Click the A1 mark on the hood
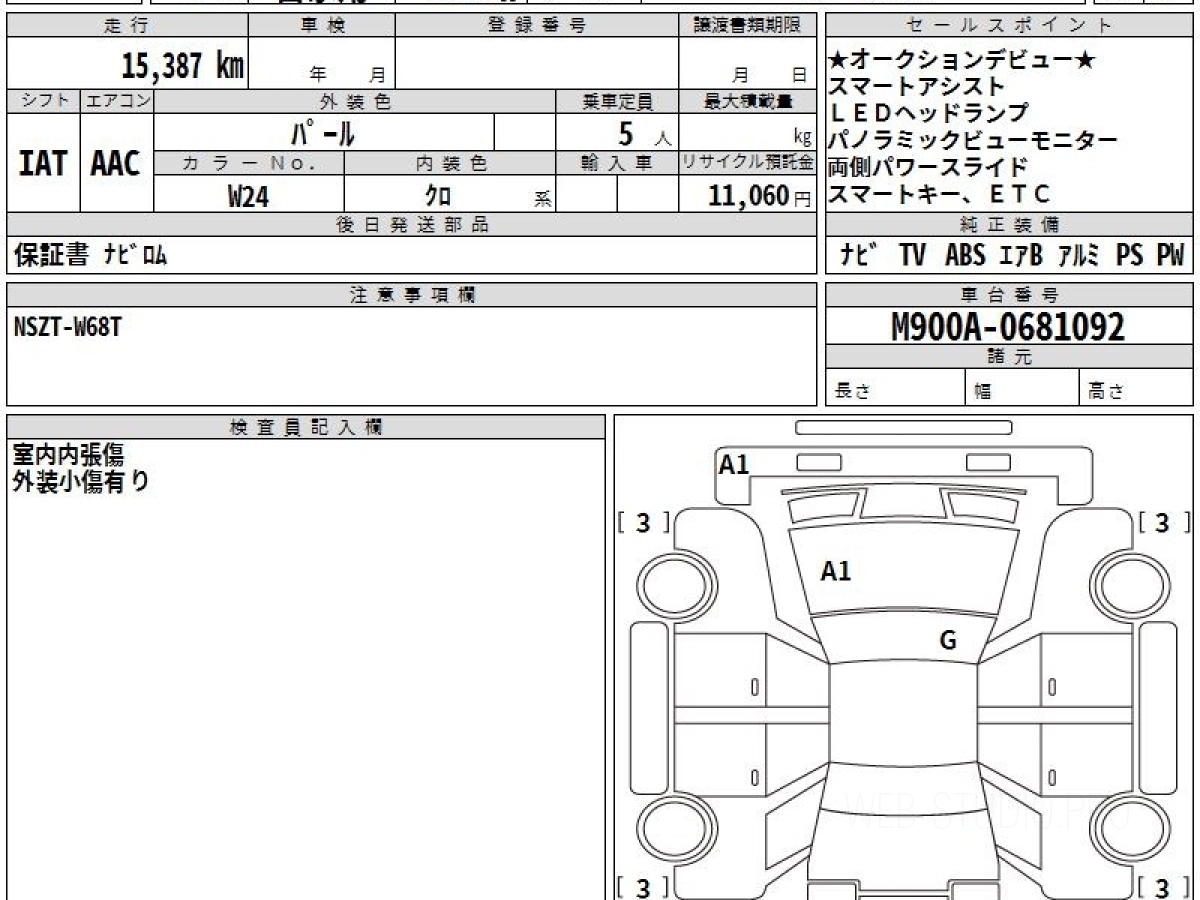This screenshot has height=900, width=1200. click(836, 572)
